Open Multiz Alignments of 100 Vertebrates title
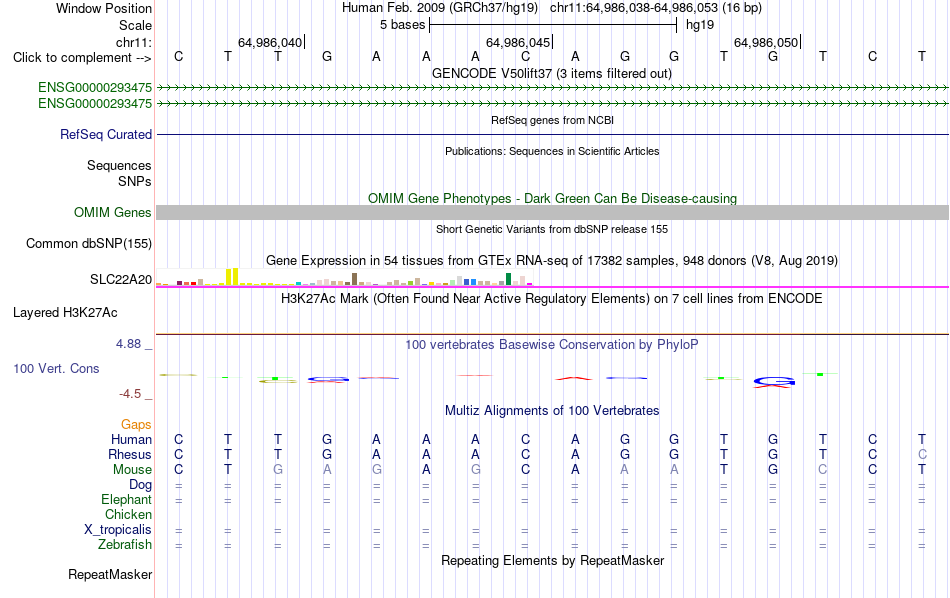The image size is (950, 598). pyautogui.click(x=552, y=411)
